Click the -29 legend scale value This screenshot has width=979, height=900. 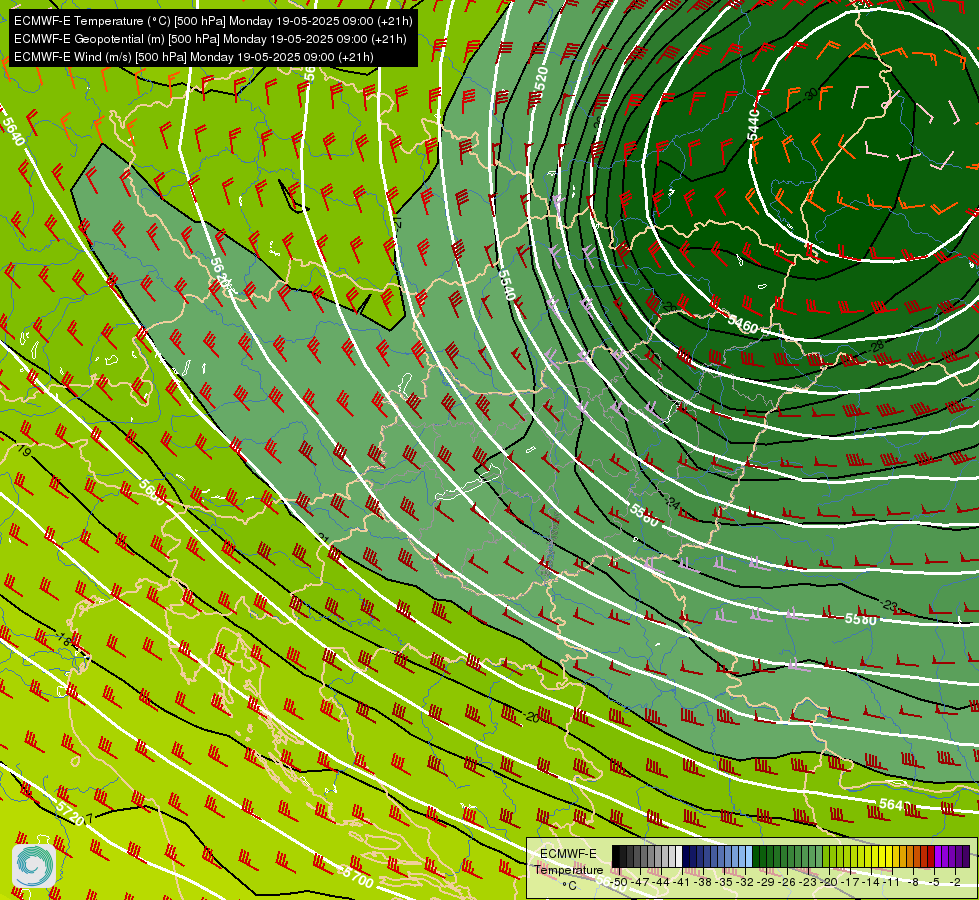point(765,882)
